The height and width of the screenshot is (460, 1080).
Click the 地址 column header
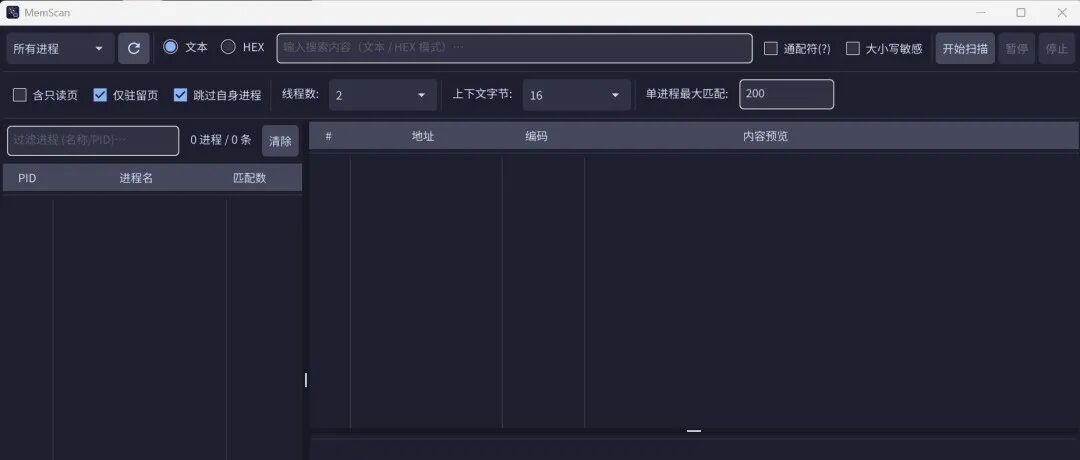click(423, 136)
